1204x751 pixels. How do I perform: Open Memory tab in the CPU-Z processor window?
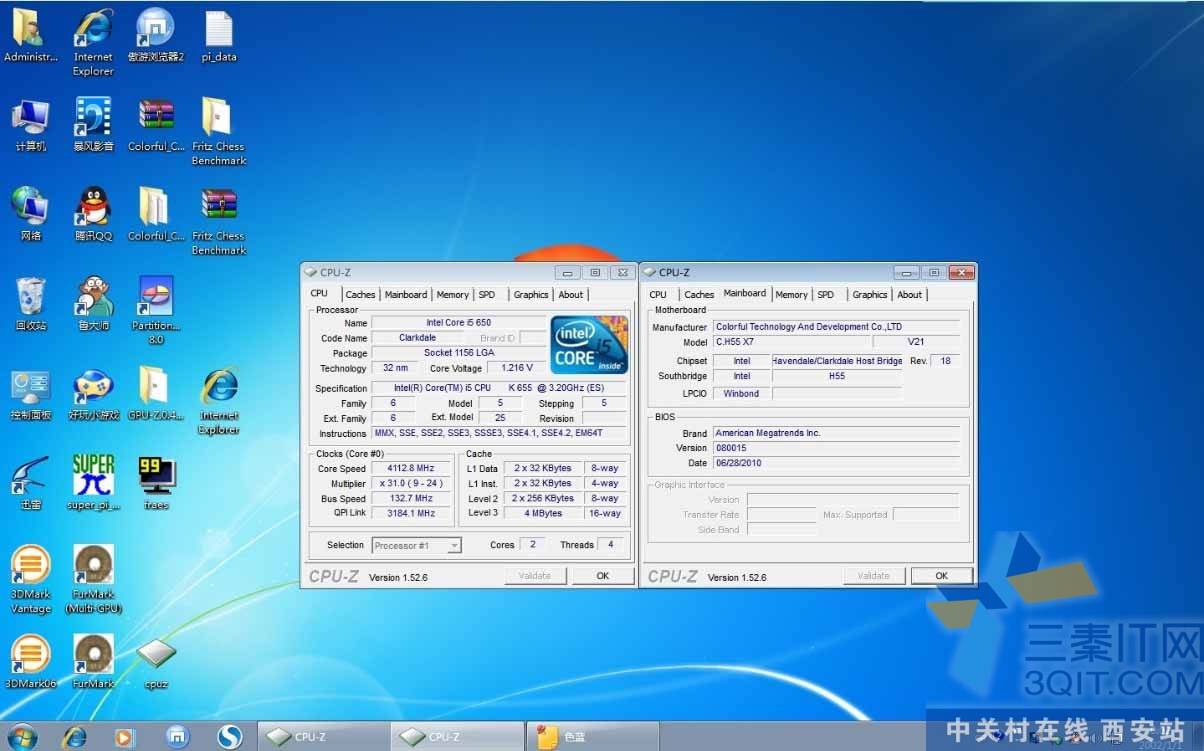[452, 294]
